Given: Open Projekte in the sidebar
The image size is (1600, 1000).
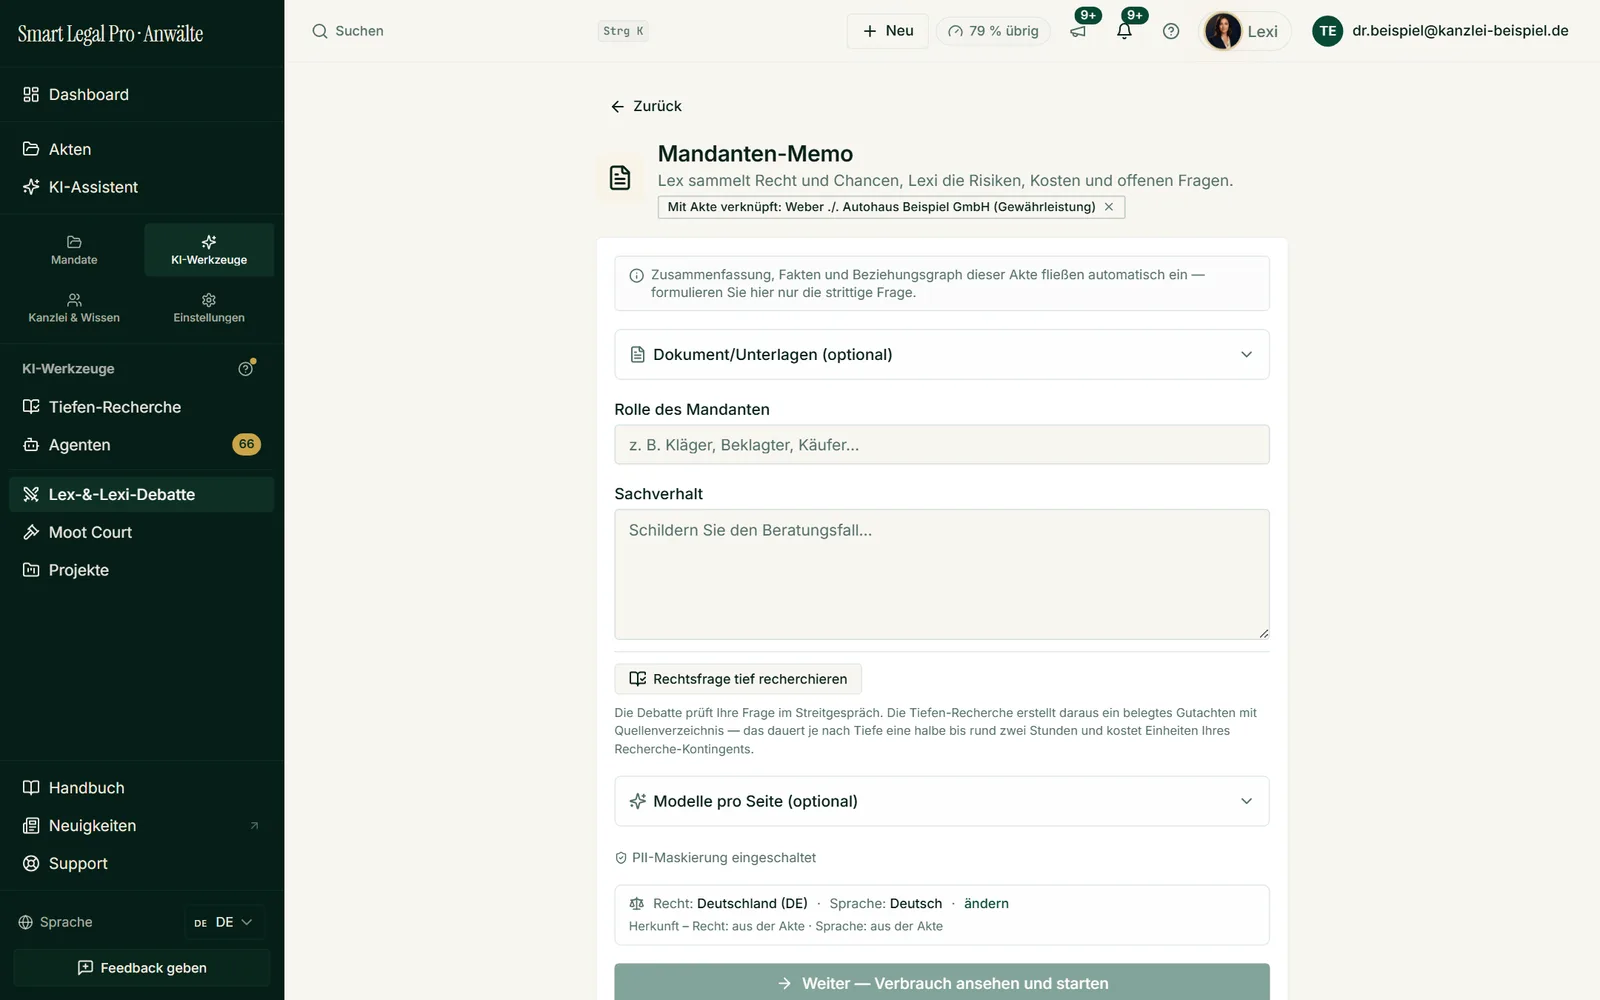Looking at the screenshot, I should tap(142, 570).
